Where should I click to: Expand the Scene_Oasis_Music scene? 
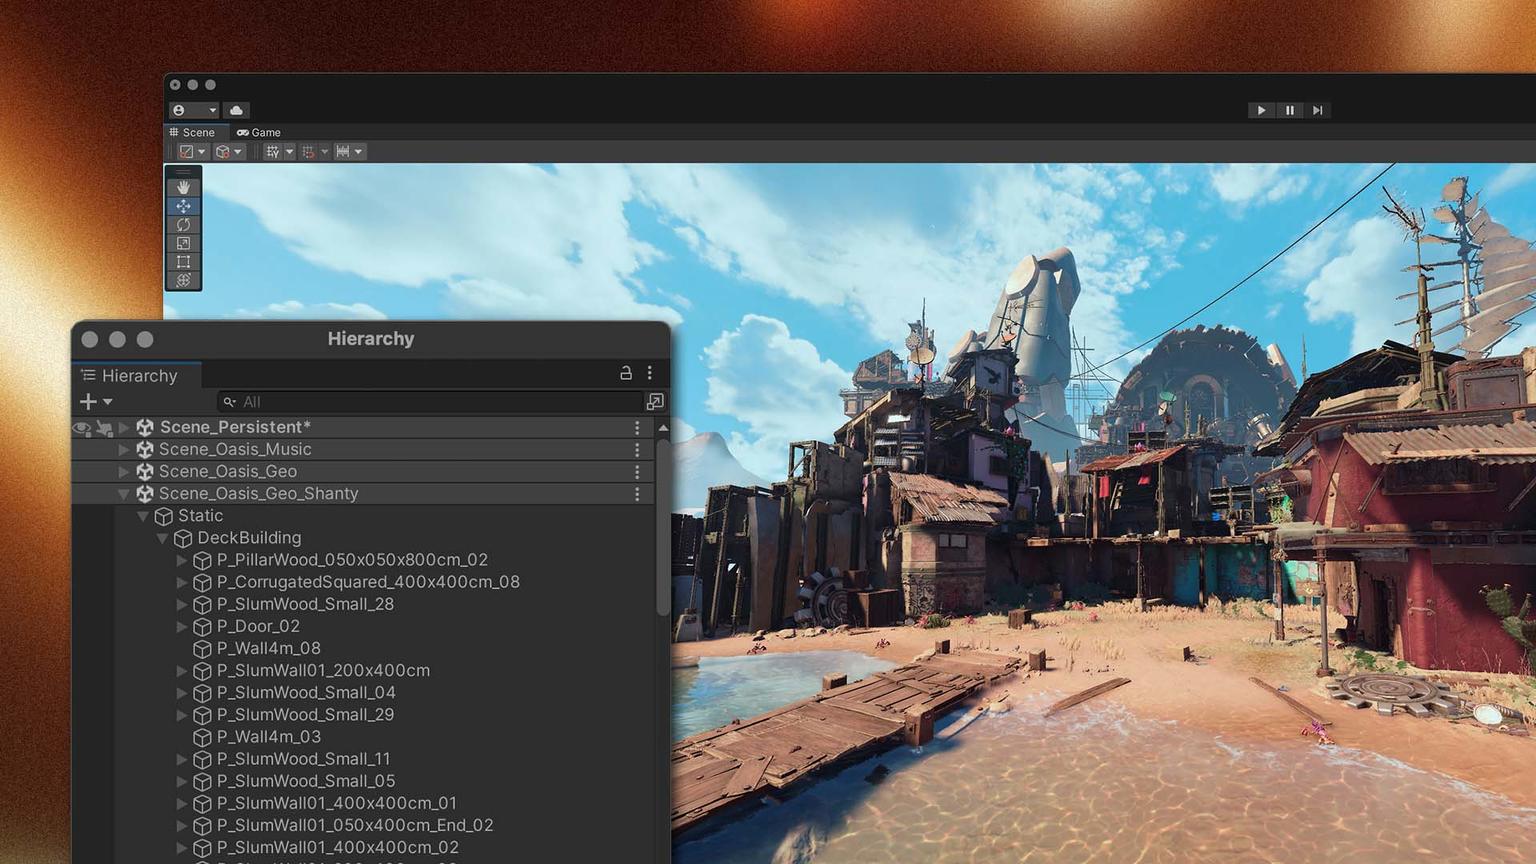pyautogui.click(x=123, y=449)
